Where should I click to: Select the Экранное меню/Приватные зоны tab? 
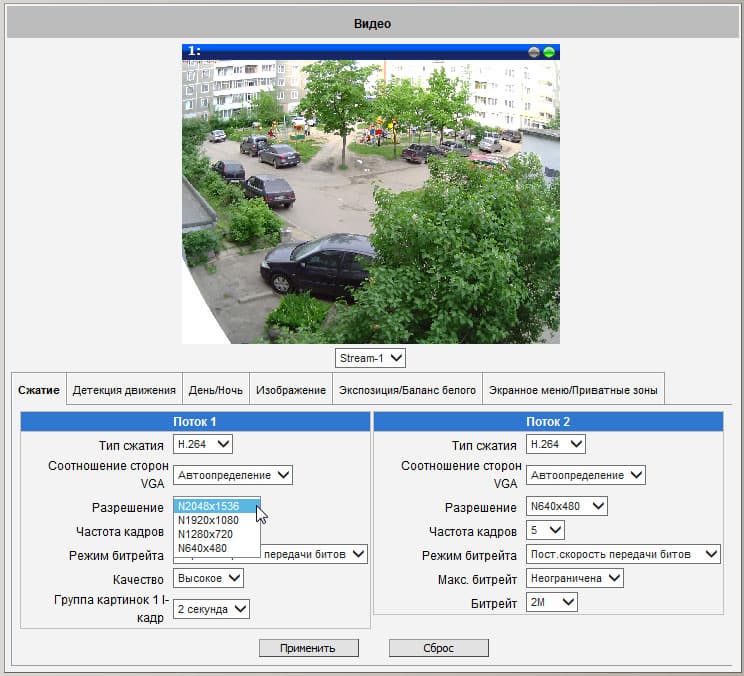coord(574,390)
